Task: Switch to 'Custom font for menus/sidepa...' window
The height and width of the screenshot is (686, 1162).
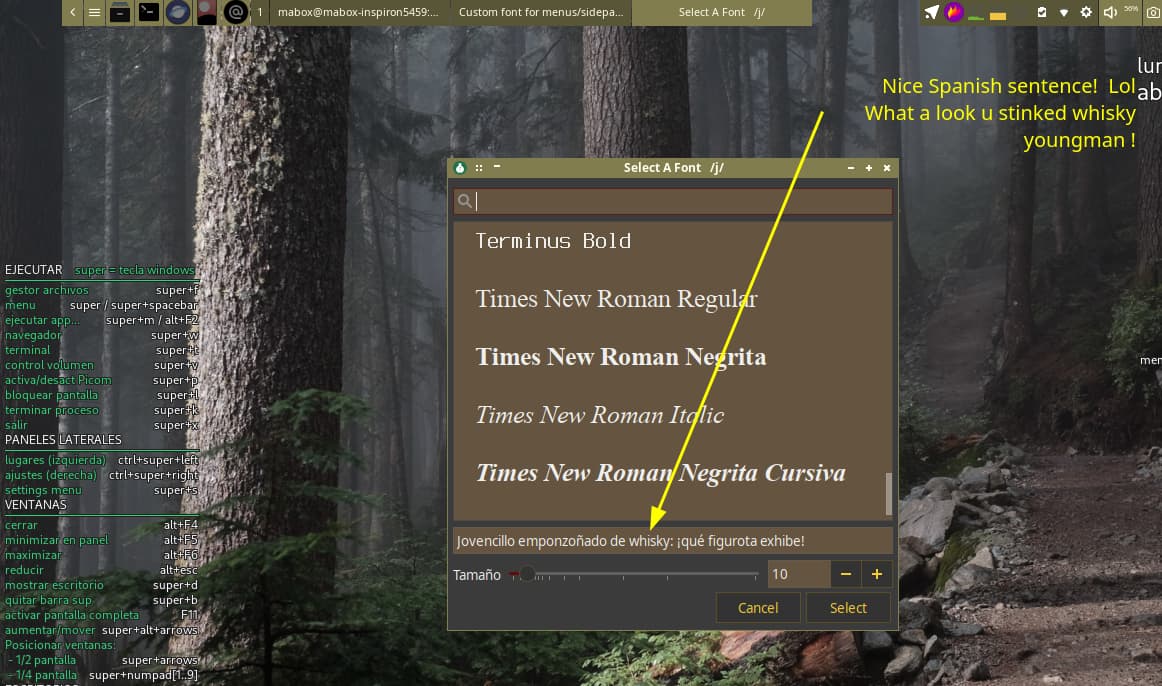Action: point(540,13)
